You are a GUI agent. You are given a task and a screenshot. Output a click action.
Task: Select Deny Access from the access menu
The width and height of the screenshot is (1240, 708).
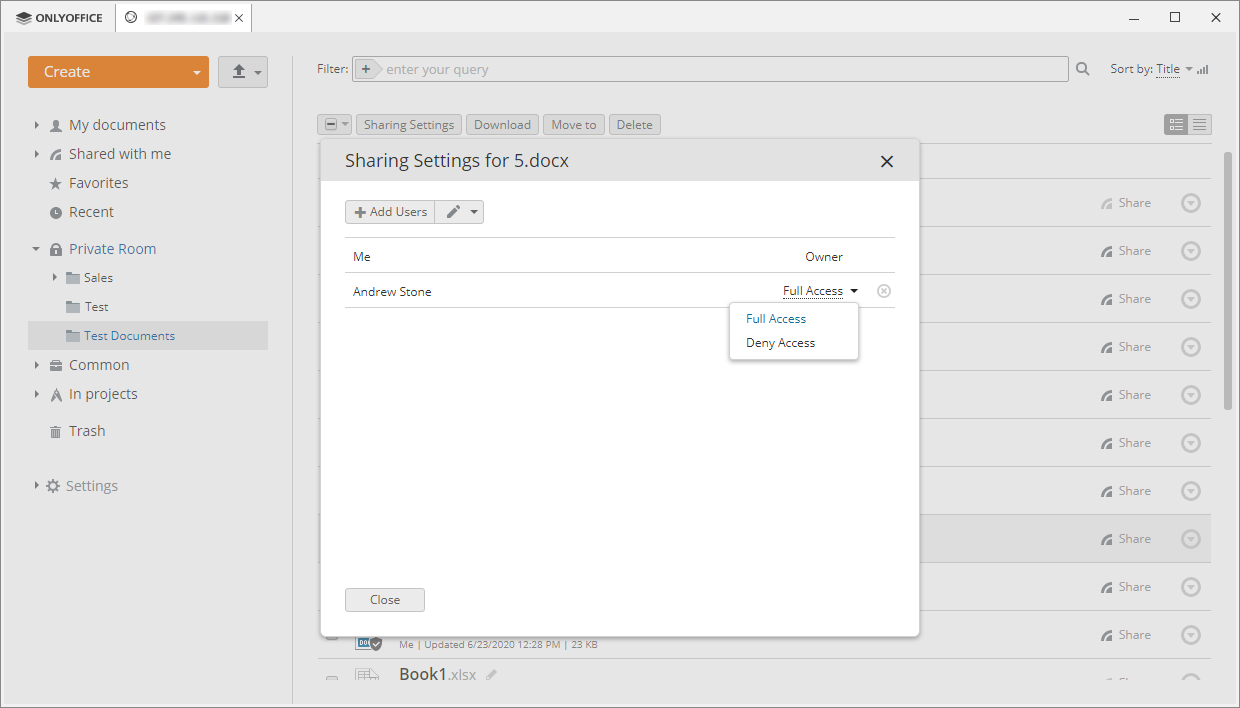pos(780,342)
